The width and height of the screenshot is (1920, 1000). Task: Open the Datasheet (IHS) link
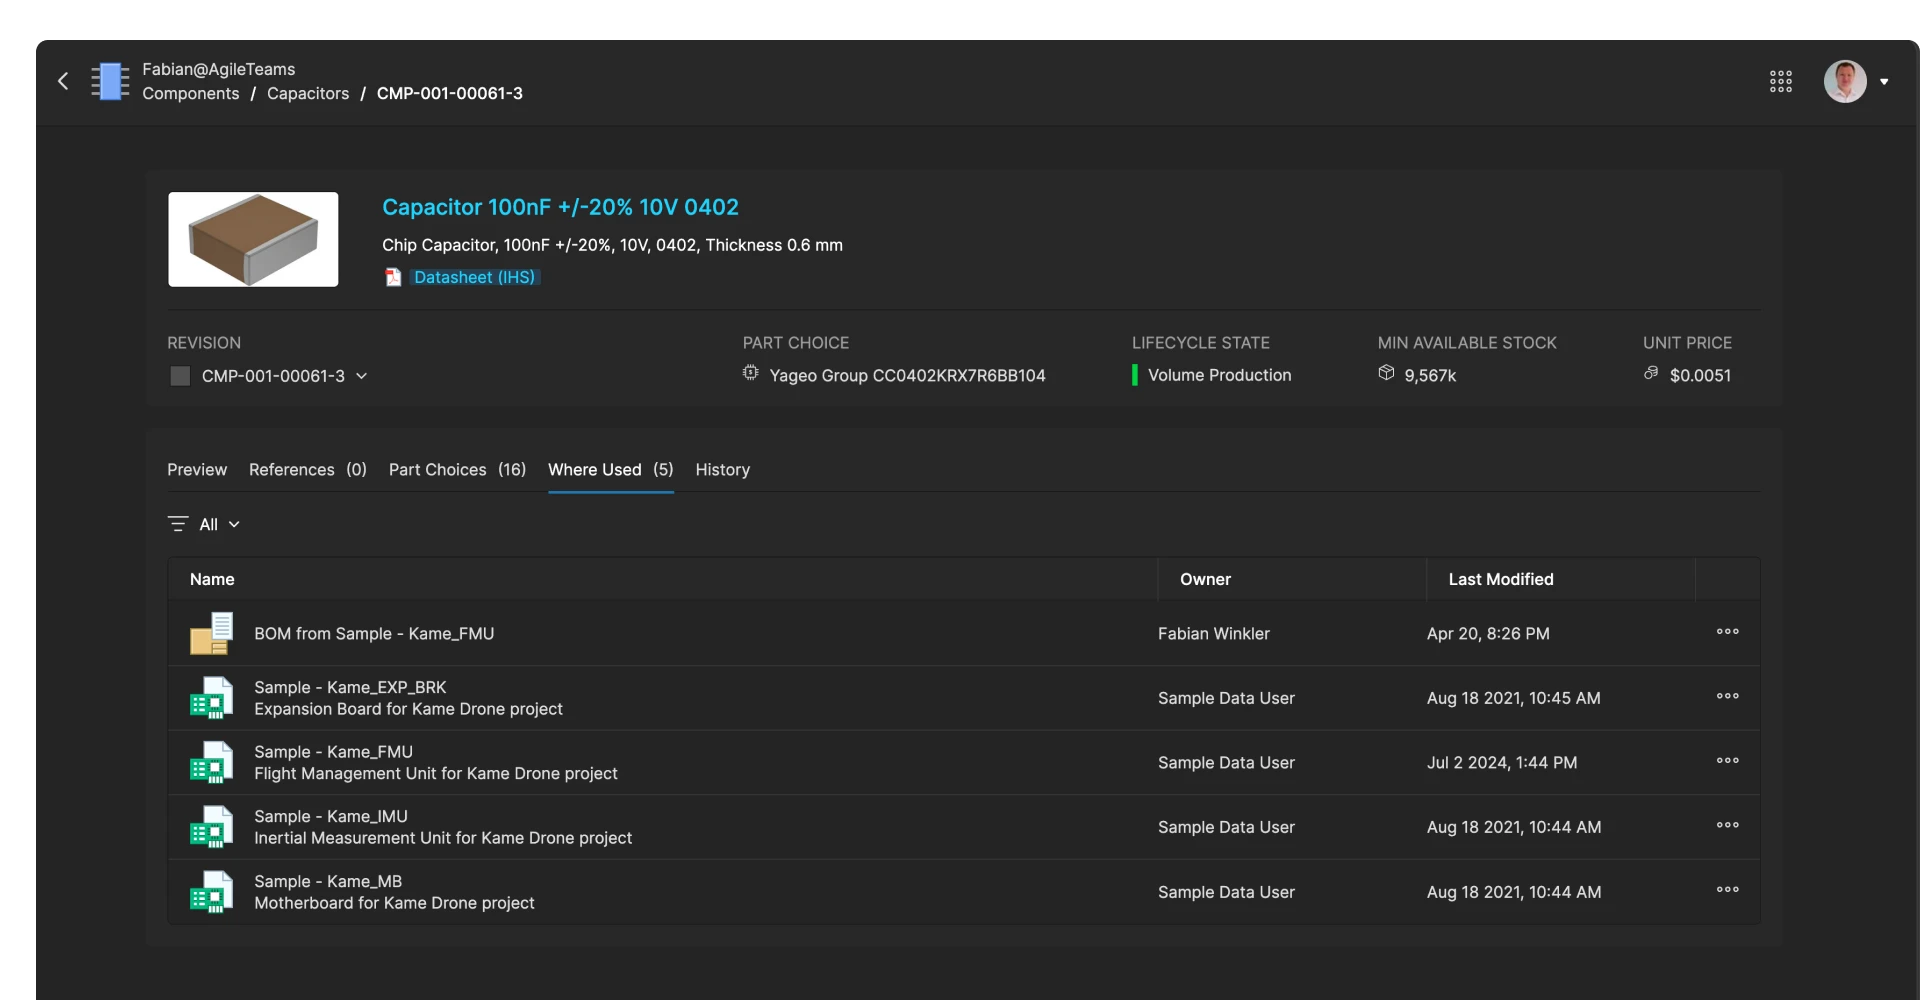point(474,277)
